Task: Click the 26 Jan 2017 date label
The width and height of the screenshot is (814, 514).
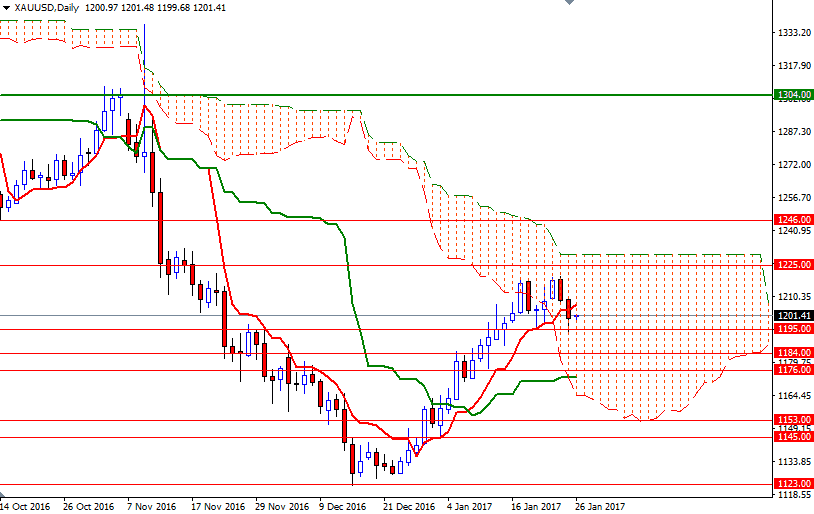Action: click(x=600, y=506)
